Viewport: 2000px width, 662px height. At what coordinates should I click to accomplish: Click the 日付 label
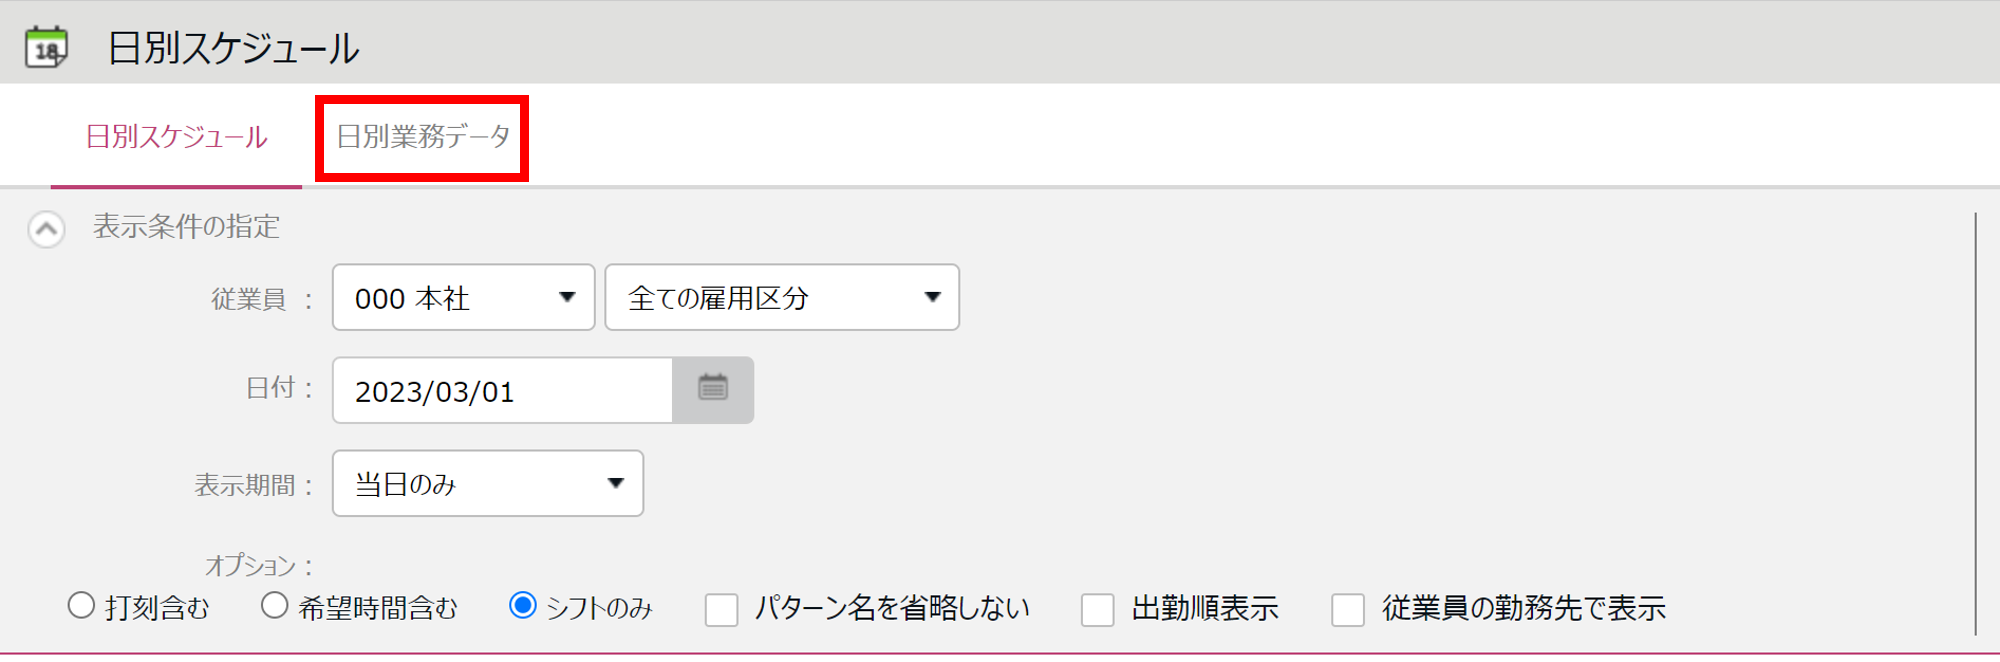[x=270, y=388]
